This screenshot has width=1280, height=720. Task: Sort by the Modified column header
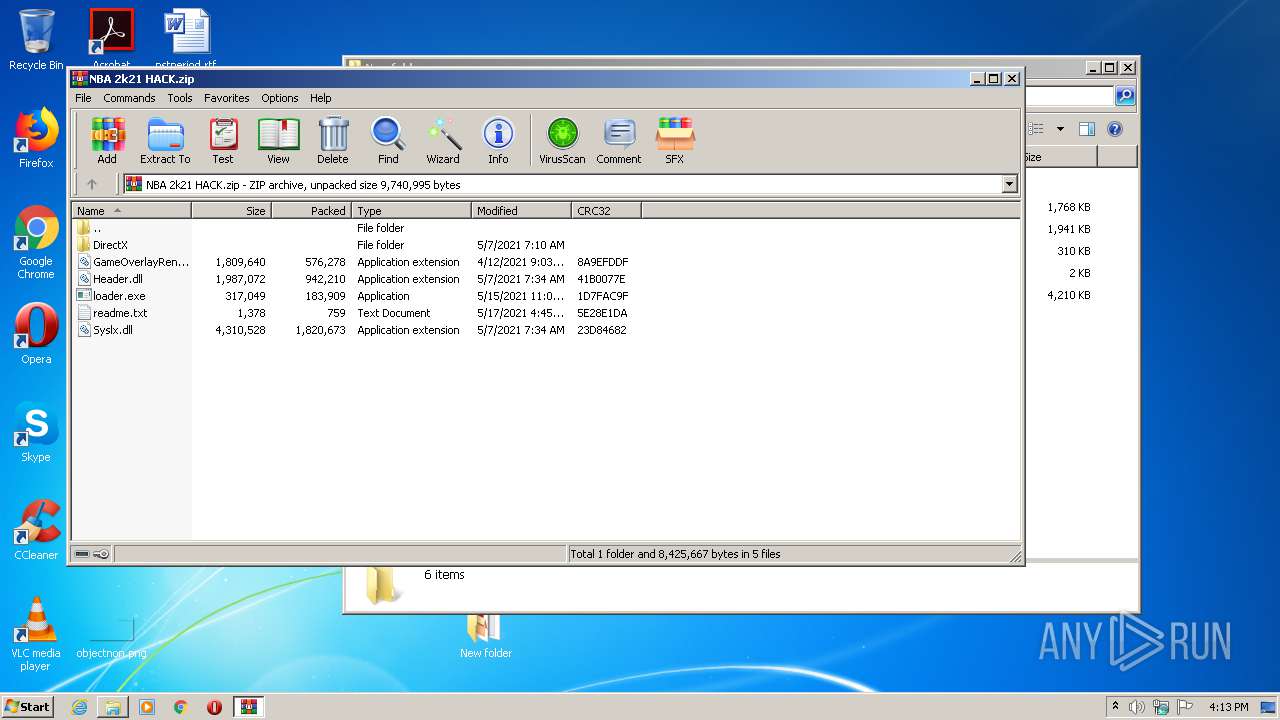coord(521,211)
